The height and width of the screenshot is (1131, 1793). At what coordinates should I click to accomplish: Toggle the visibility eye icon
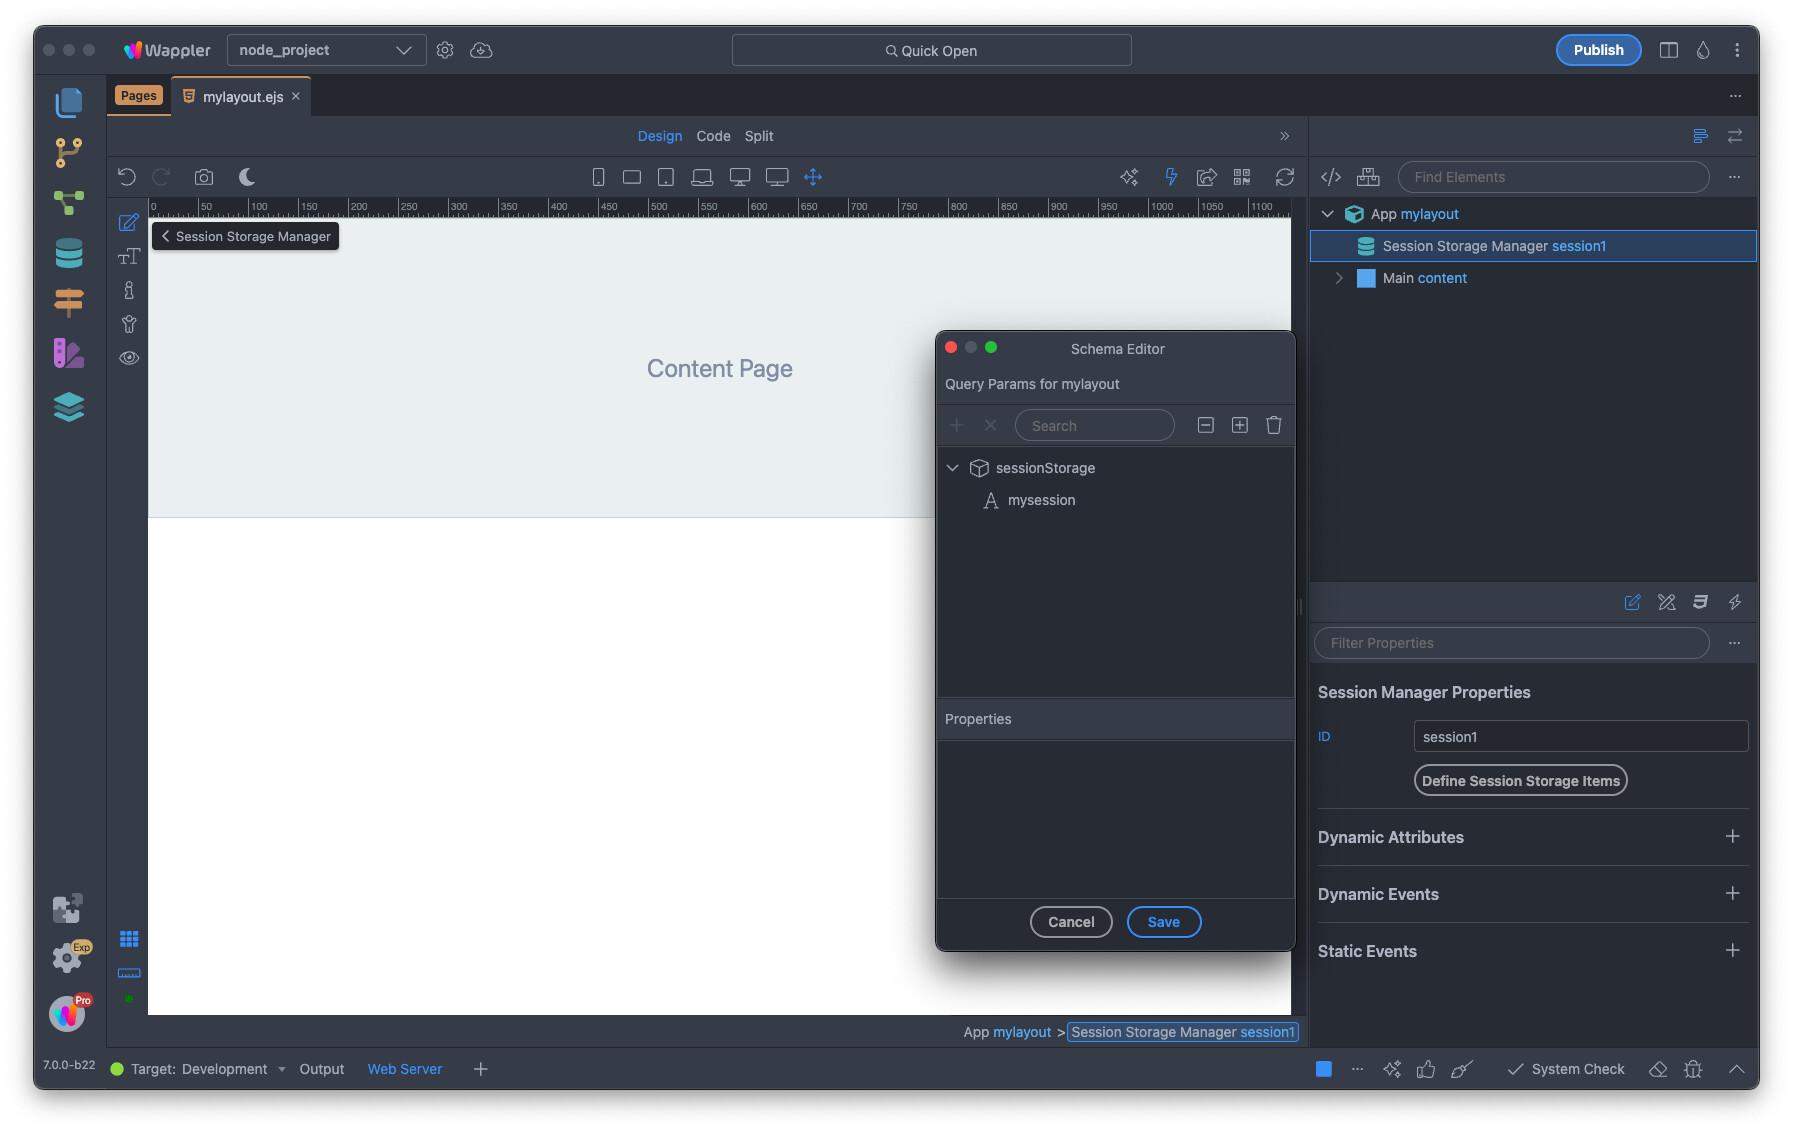pos(129,358)
